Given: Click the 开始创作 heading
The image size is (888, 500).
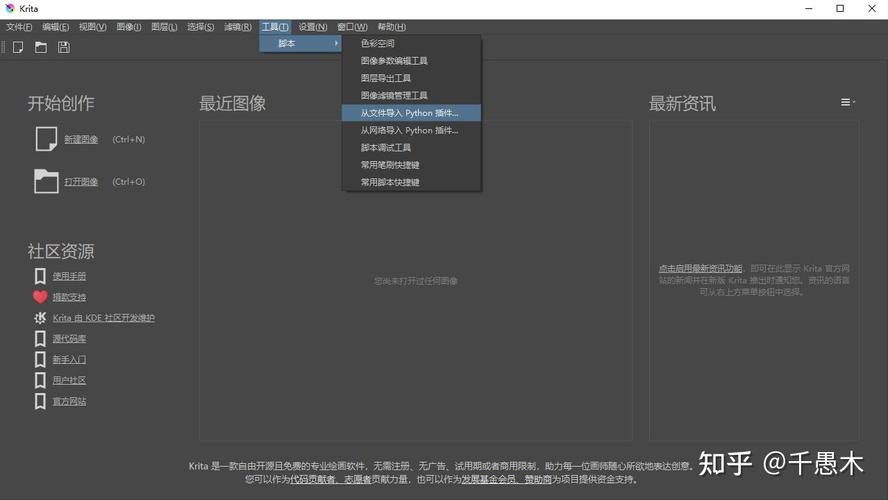Looking at the screenshot, I should coord(61,104).
